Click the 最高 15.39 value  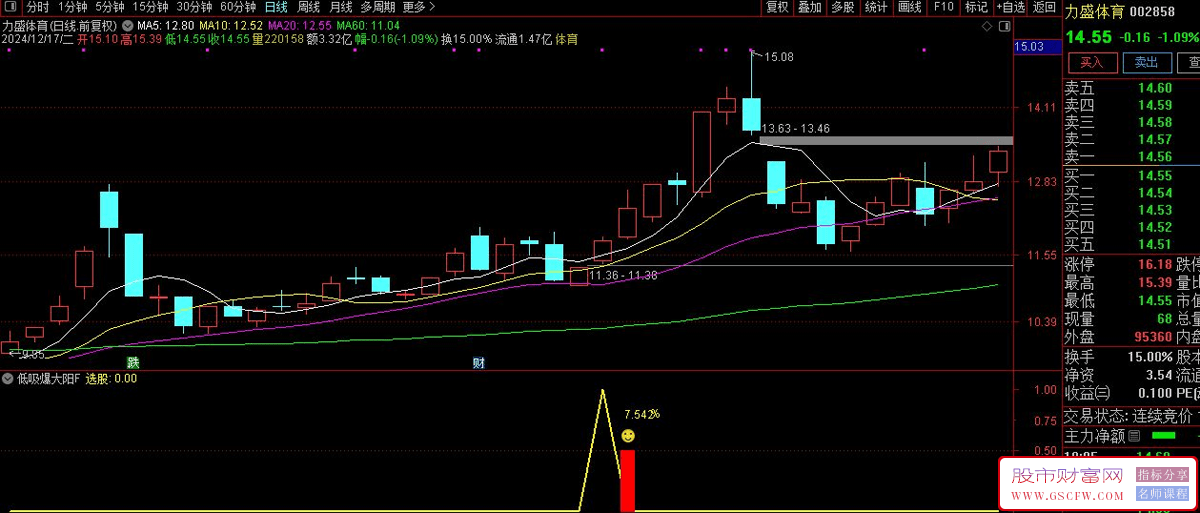(1153, 282)
